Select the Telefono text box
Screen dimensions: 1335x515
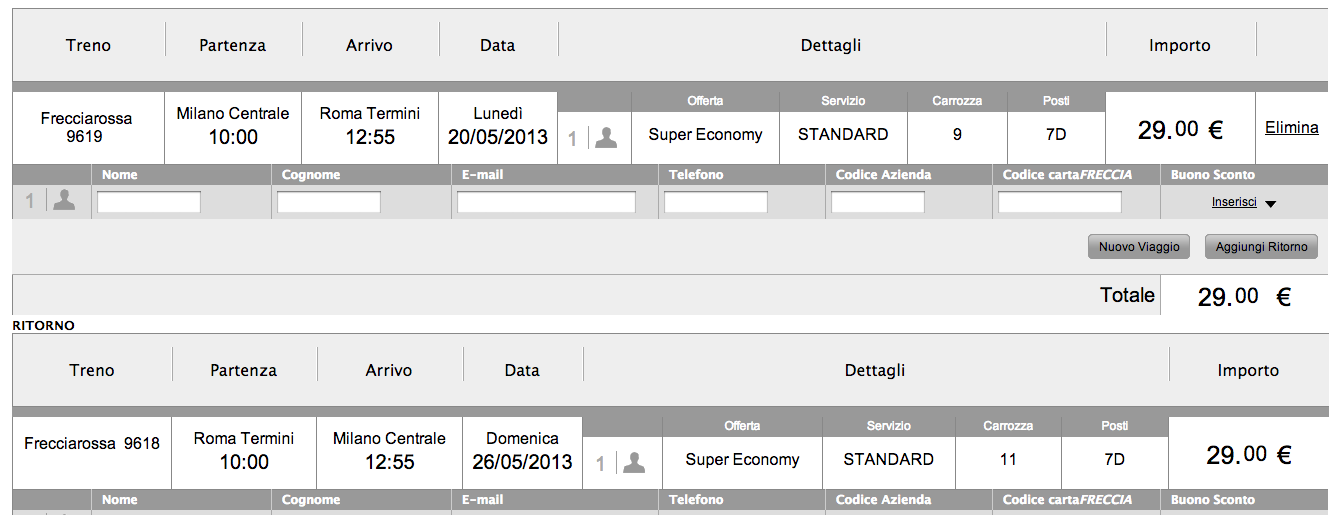pyautogui.click(x=716, y=202)
